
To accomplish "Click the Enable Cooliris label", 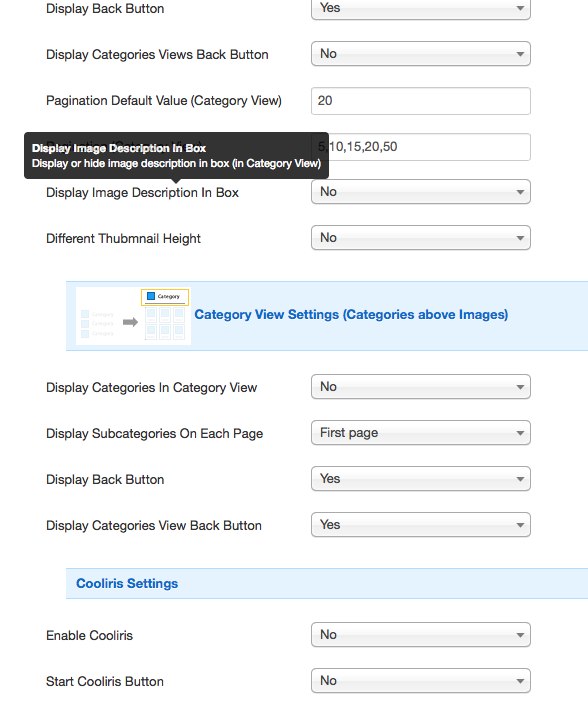I will point(89,636).
